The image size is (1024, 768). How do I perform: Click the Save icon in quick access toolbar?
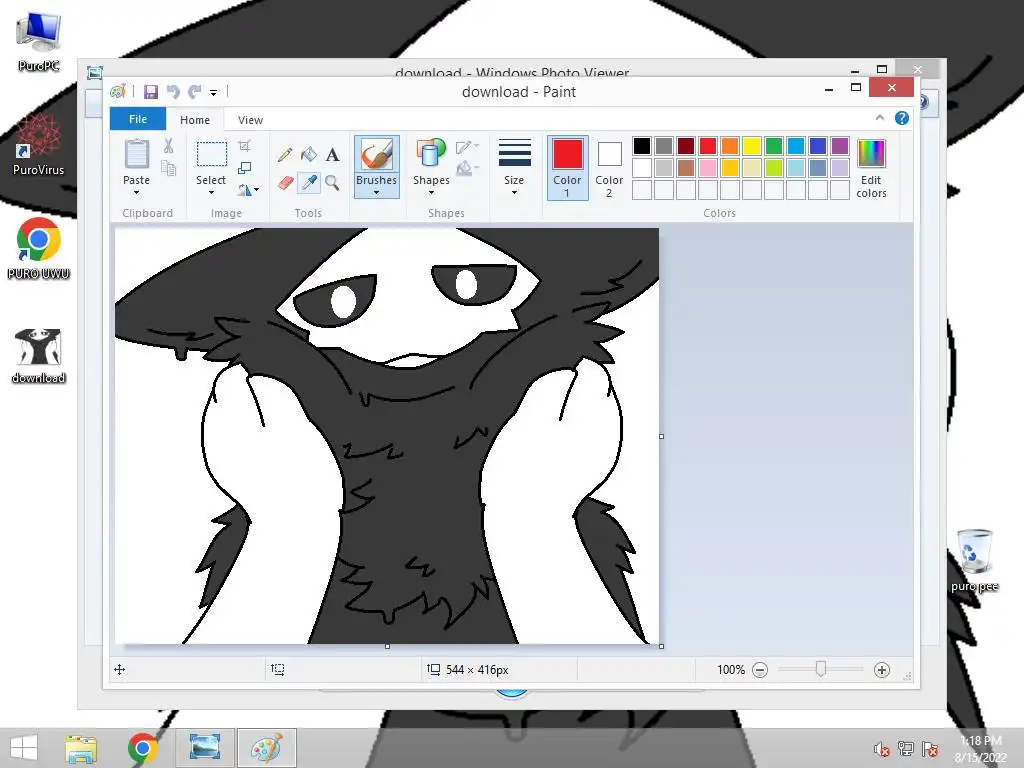tap(151, 92)
